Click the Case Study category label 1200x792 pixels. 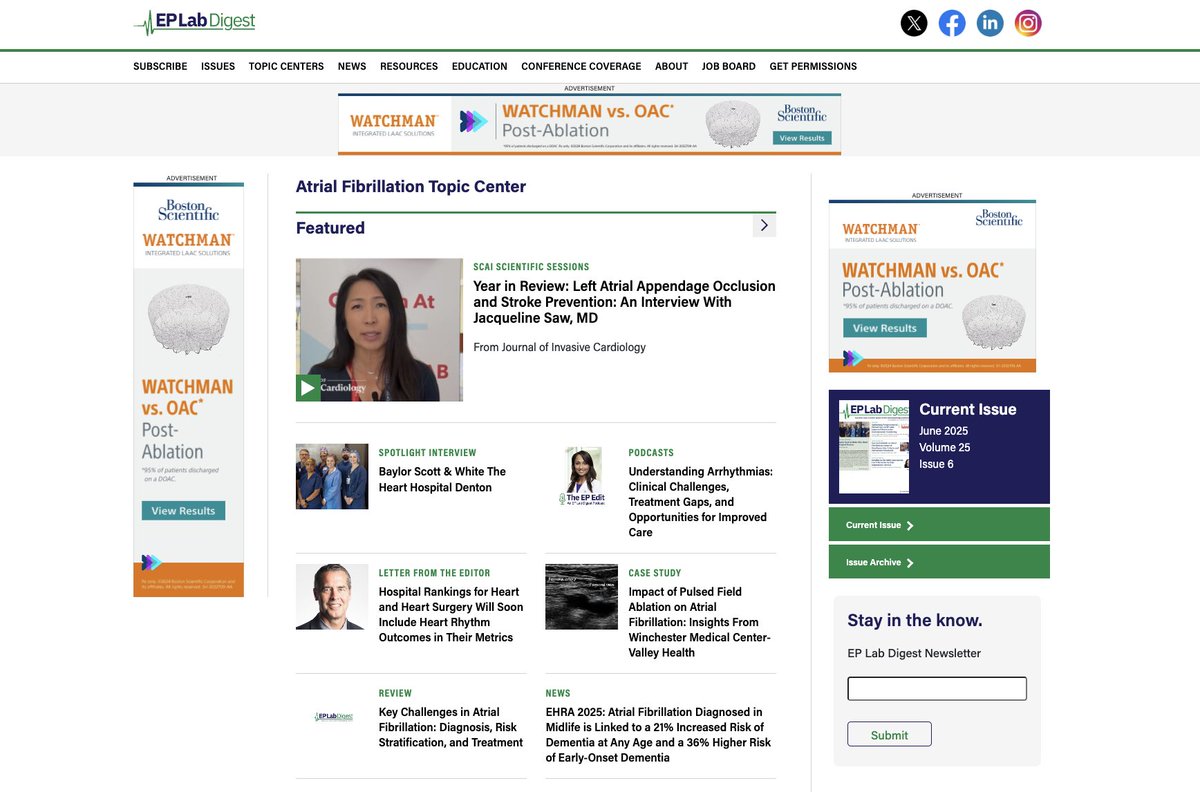tap(655, 573)
